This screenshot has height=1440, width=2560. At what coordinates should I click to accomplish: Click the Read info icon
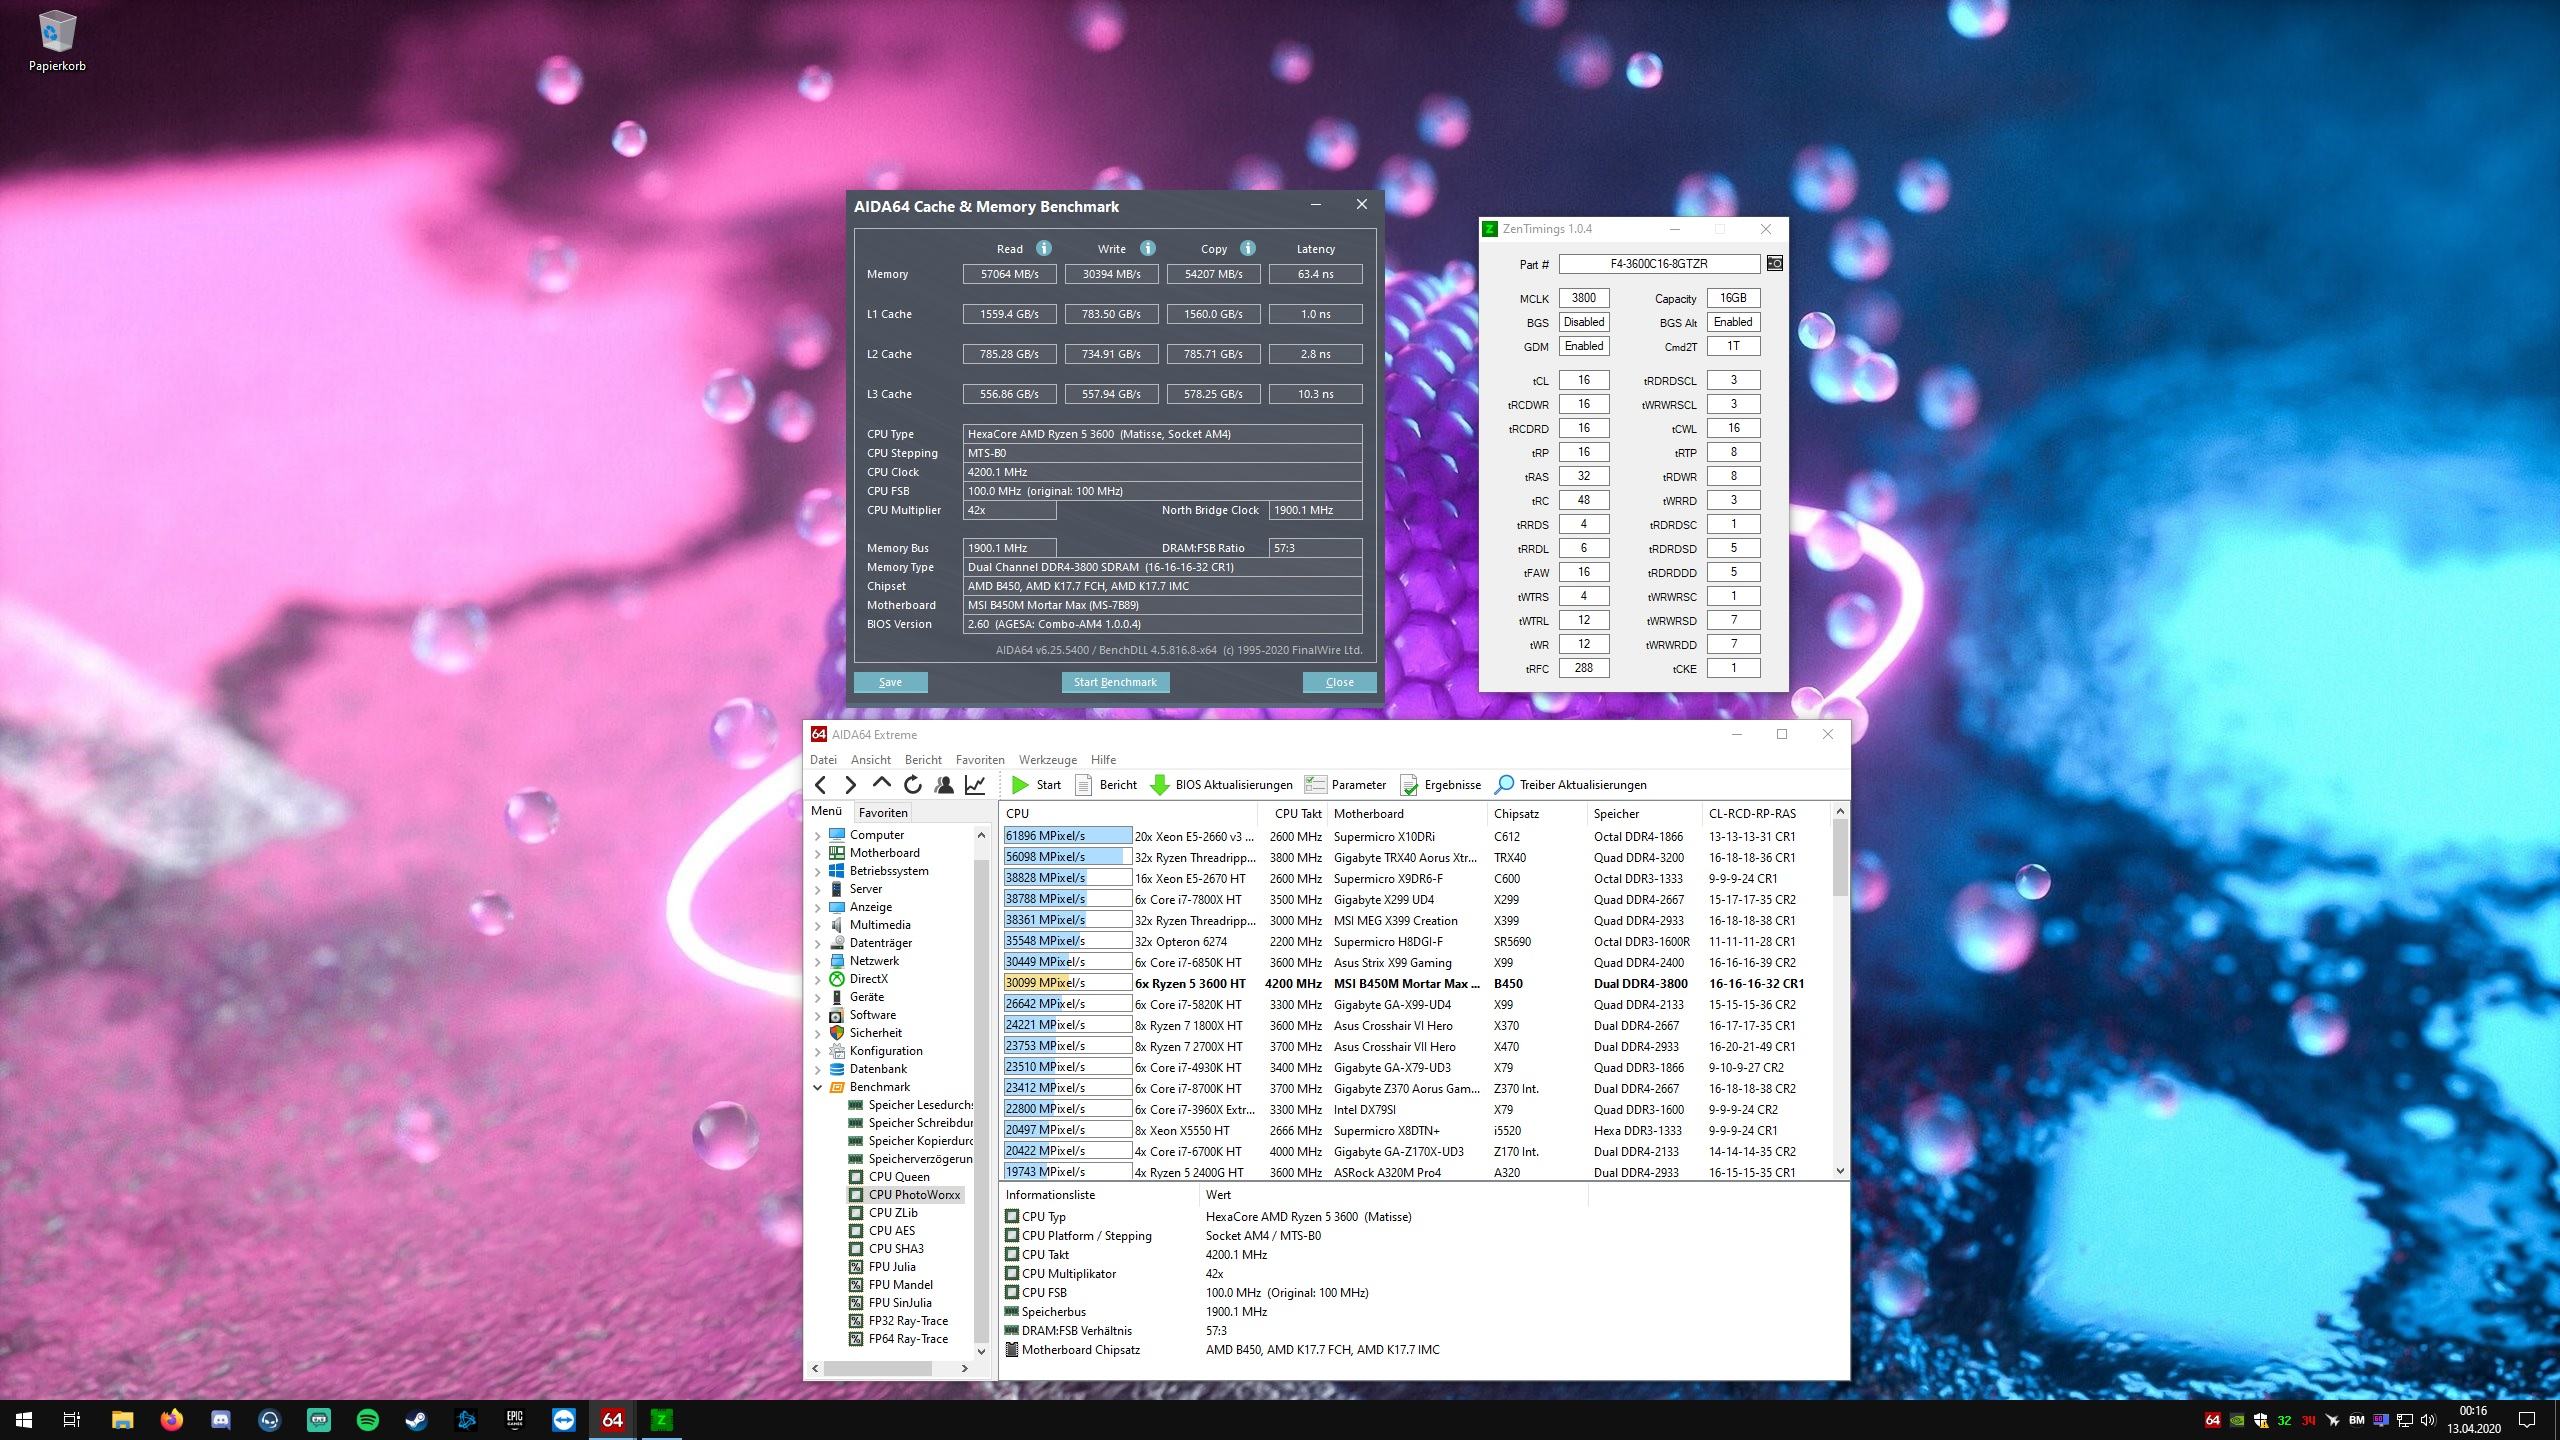[1043, 248]
